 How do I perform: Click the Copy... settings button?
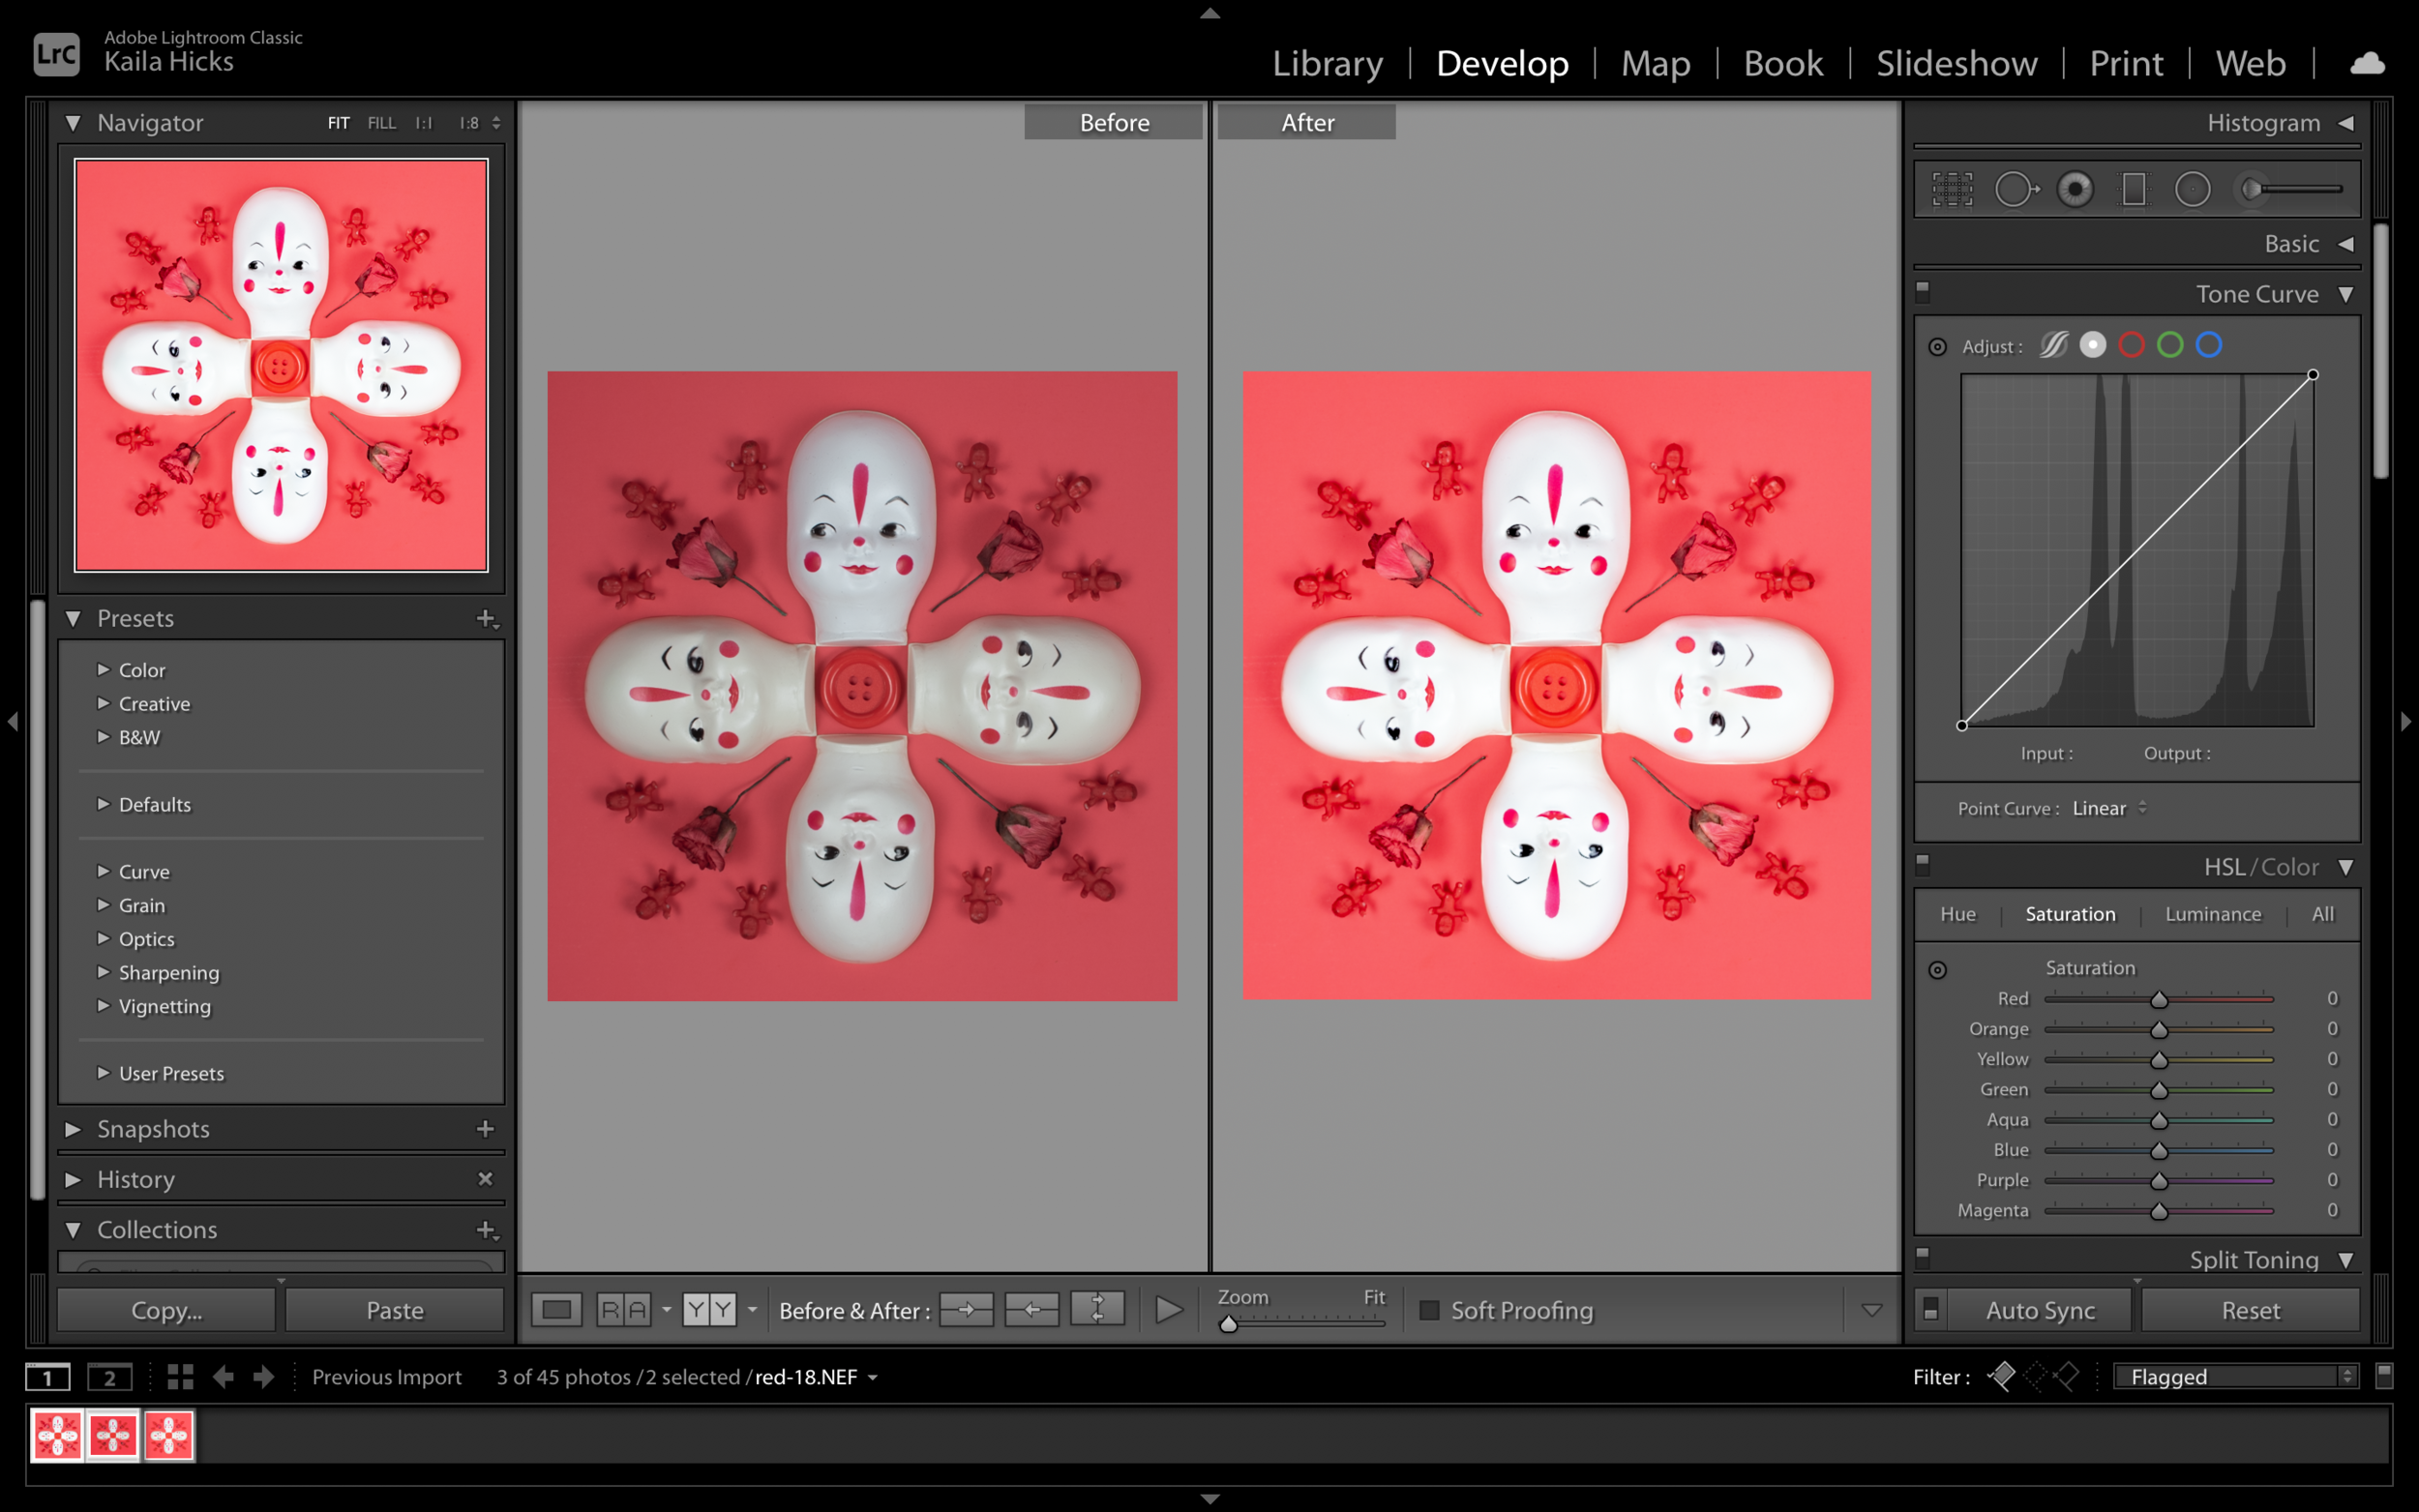coord(166,1310)
